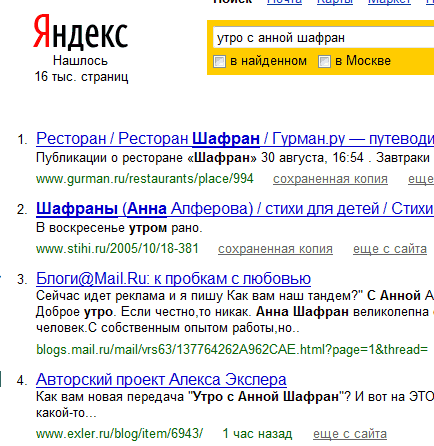Click 'еще' link beside gurman.ru saved copy

[x=421, y=179]
